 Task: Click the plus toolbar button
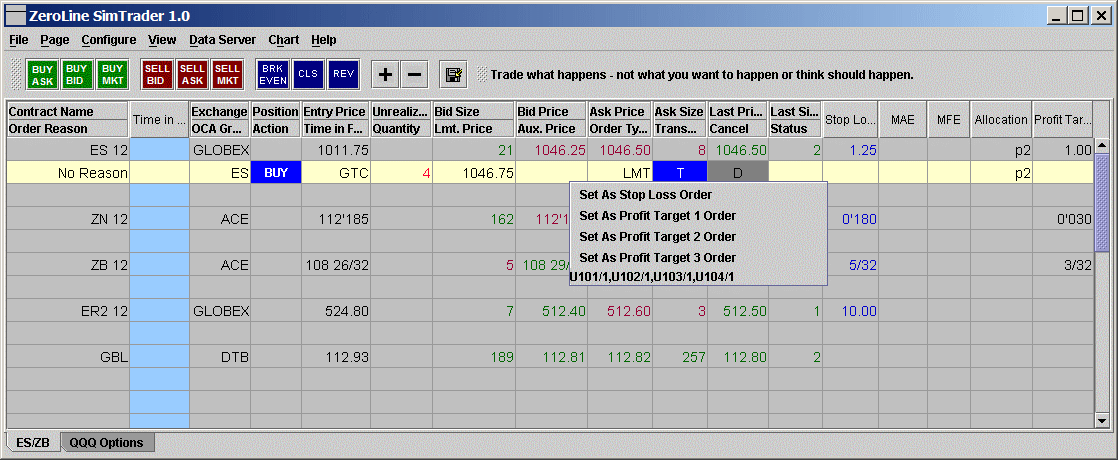(386, 74)
